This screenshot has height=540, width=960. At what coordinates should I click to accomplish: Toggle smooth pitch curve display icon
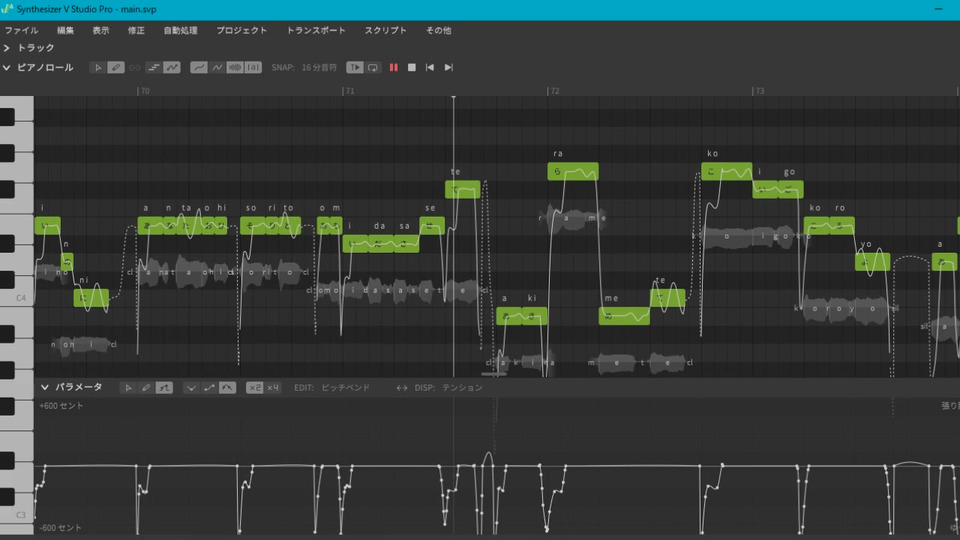tap(198, 67)
